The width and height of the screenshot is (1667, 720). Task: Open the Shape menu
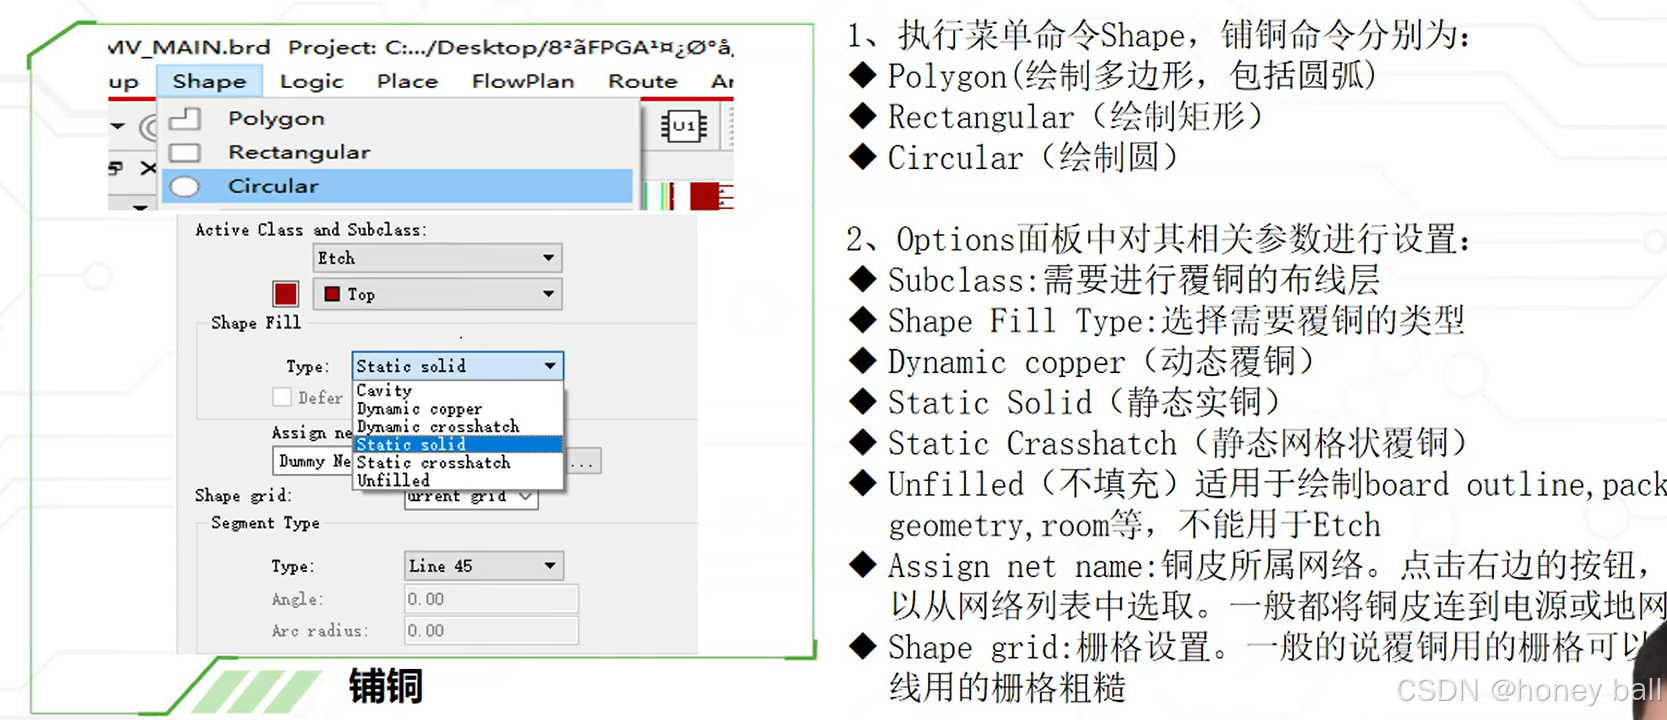(209, 81)
